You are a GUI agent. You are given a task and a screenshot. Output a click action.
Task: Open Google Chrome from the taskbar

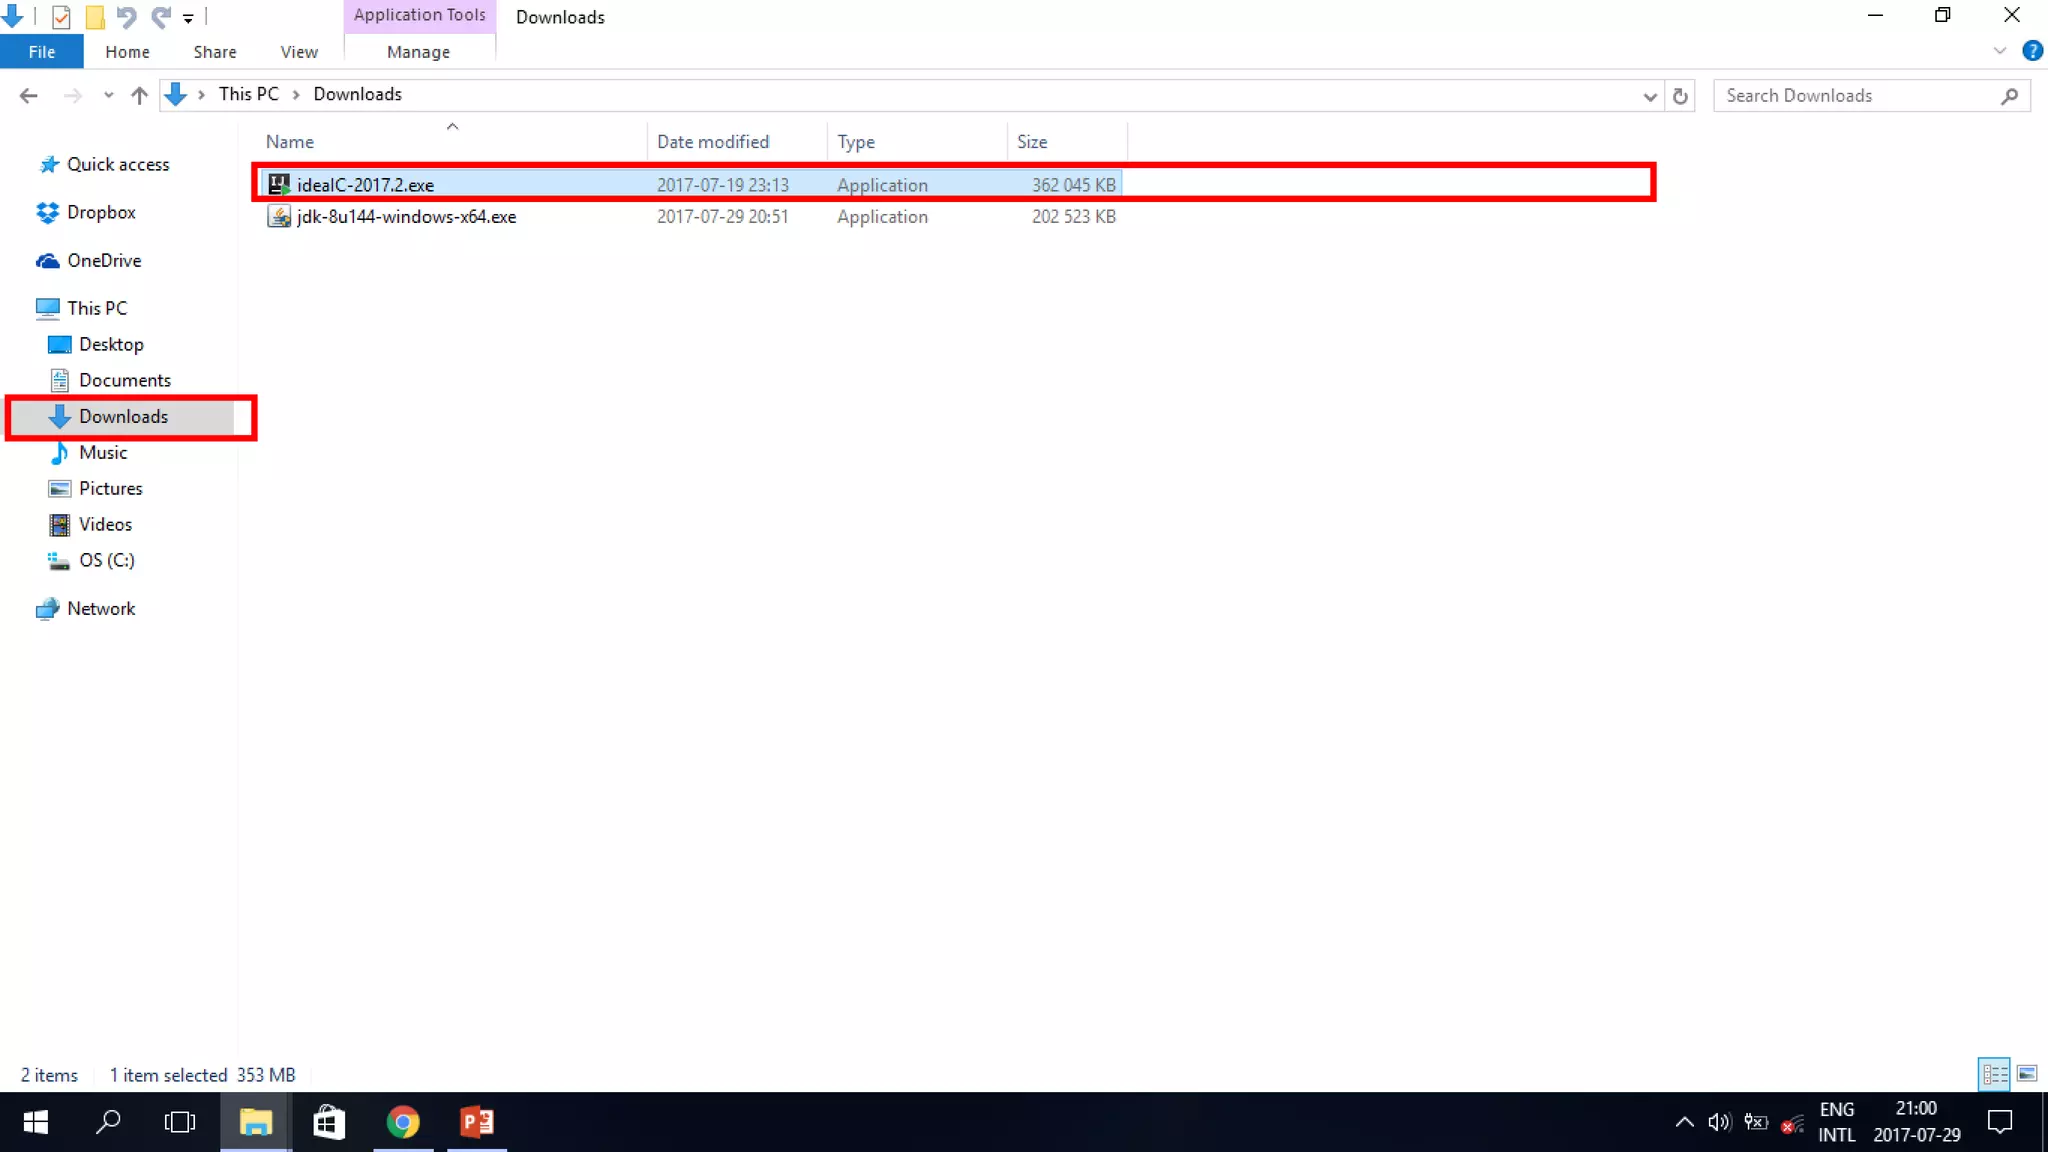click(403, 1122)
